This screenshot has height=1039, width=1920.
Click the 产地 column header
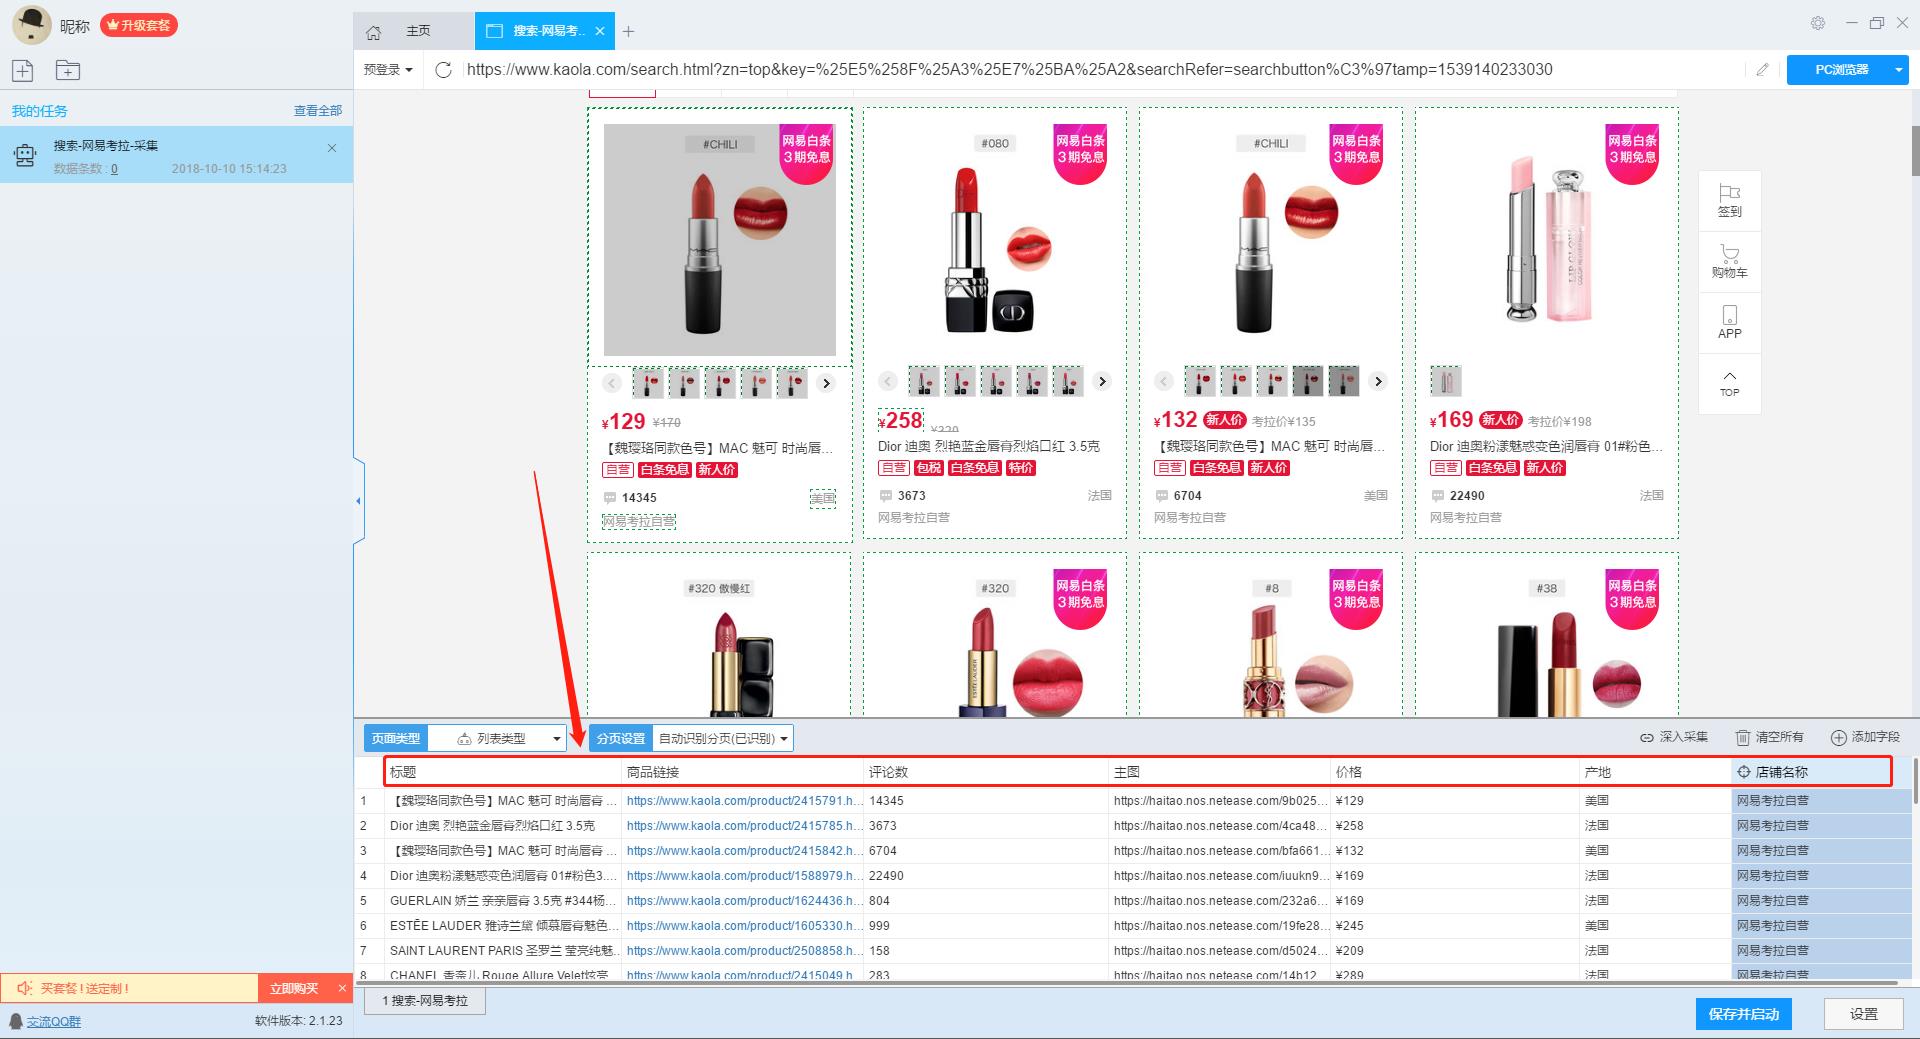tap(1655, 772)
